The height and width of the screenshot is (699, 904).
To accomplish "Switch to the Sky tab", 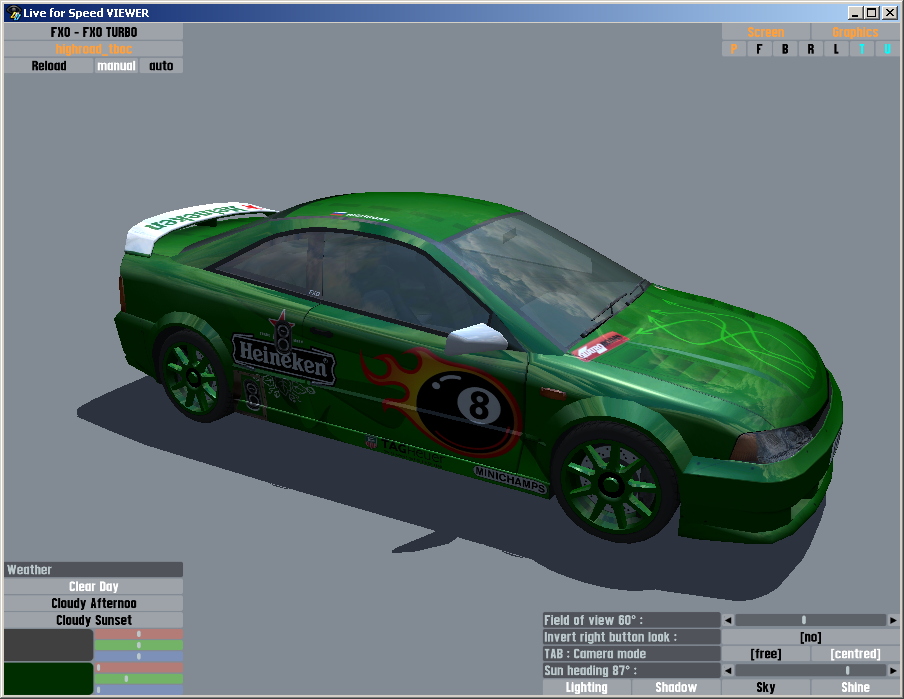I will (x=766, y=687).
